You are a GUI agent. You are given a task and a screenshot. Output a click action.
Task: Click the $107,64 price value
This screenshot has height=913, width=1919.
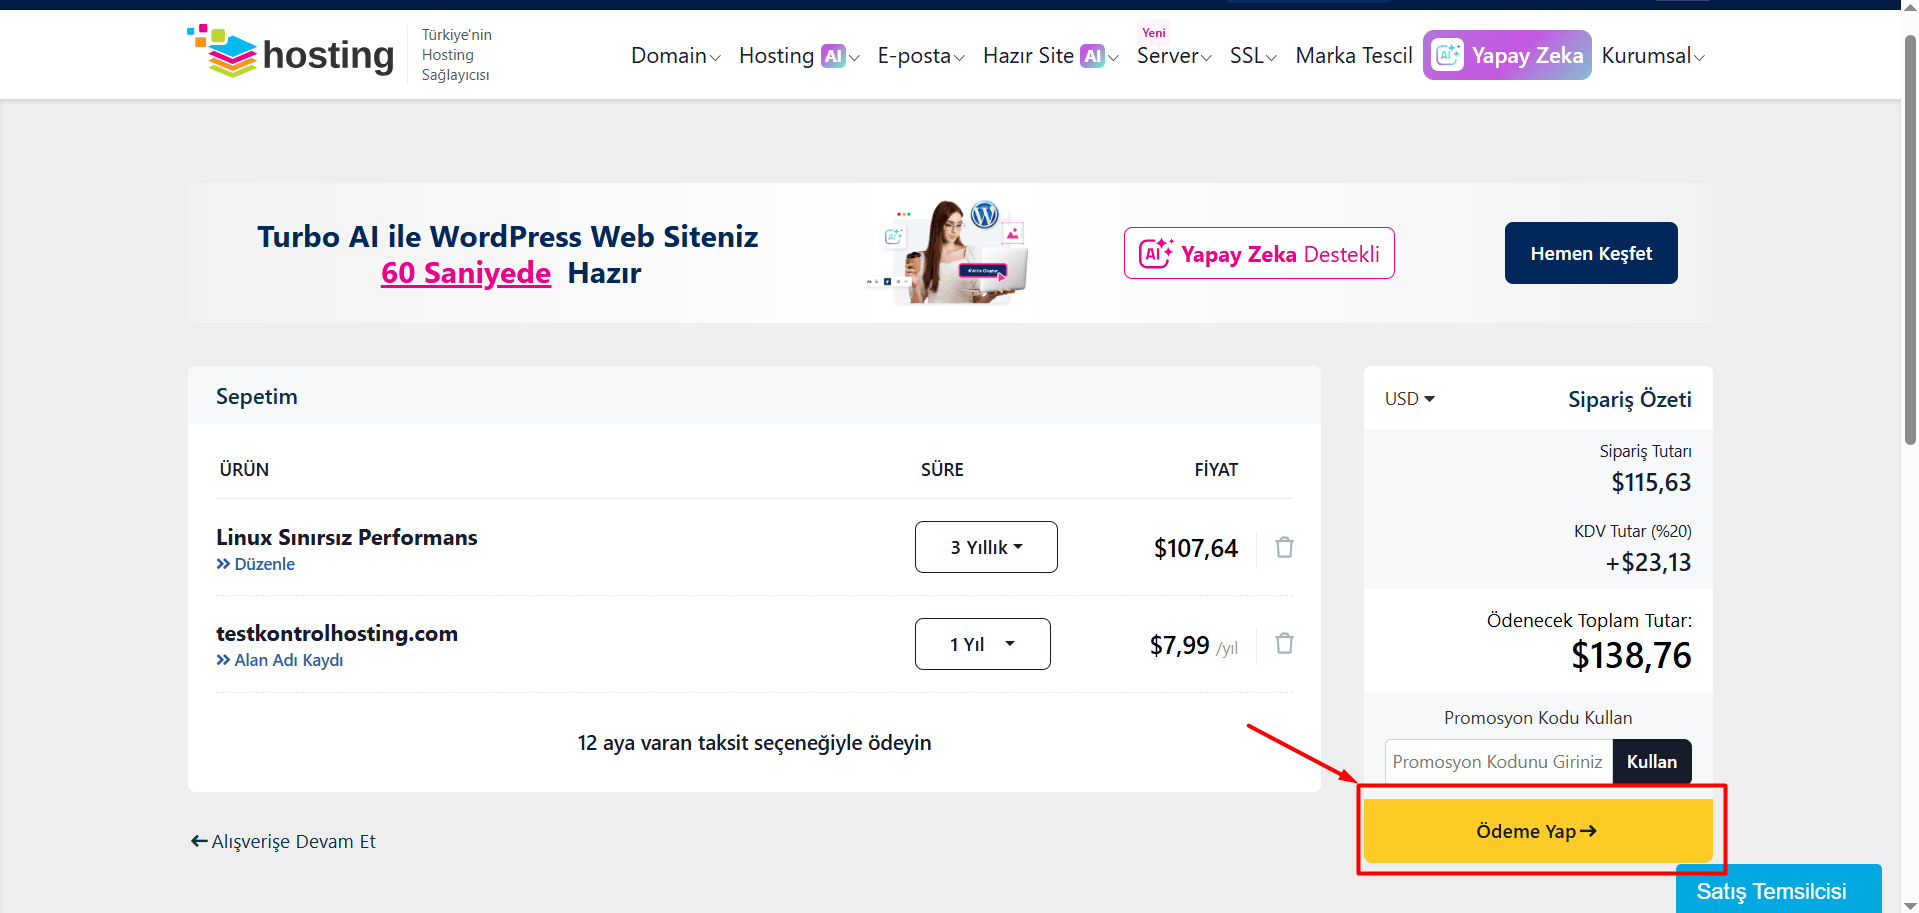[x=1196, y=548]
